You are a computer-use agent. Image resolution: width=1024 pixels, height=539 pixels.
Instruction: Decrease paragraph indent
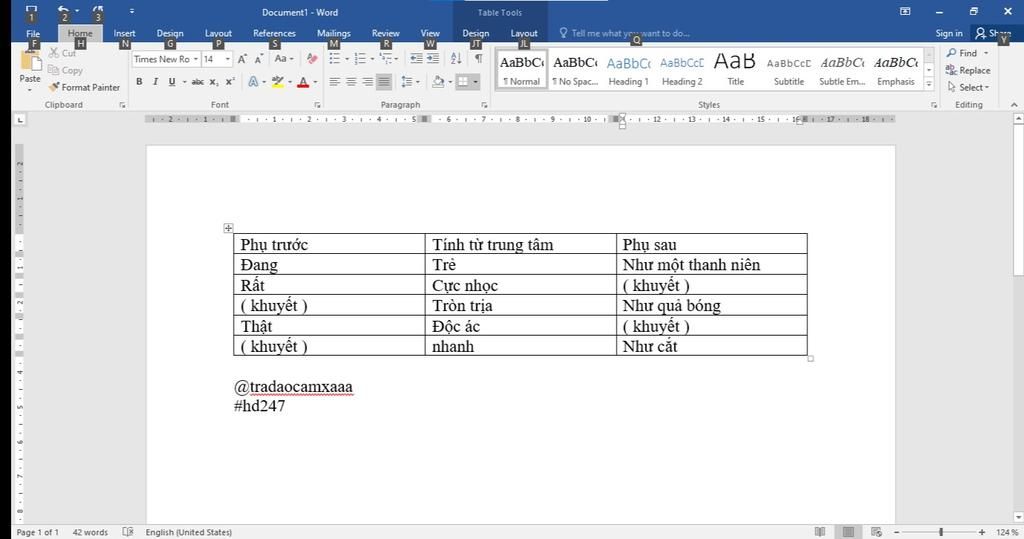416,59
